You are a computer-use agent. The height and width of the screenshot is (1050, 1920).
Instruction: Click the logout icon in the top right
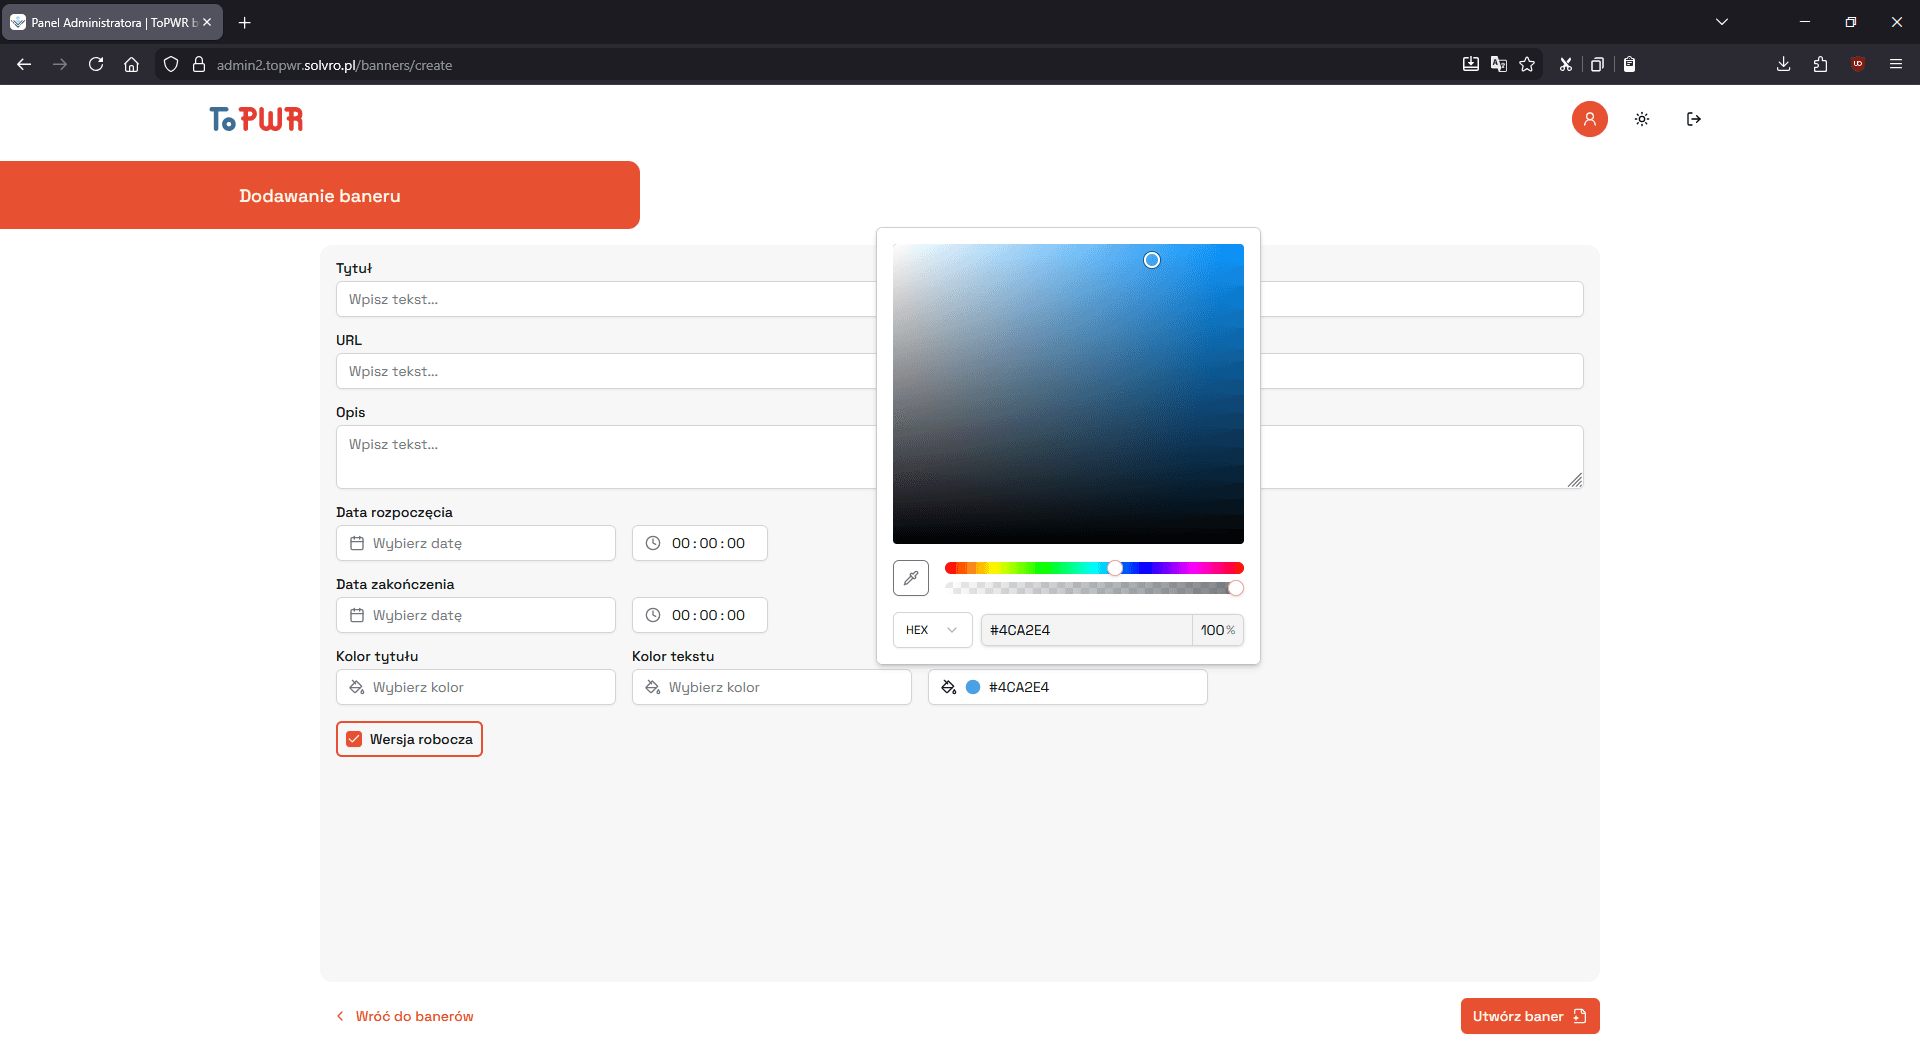pos(1694,119)
